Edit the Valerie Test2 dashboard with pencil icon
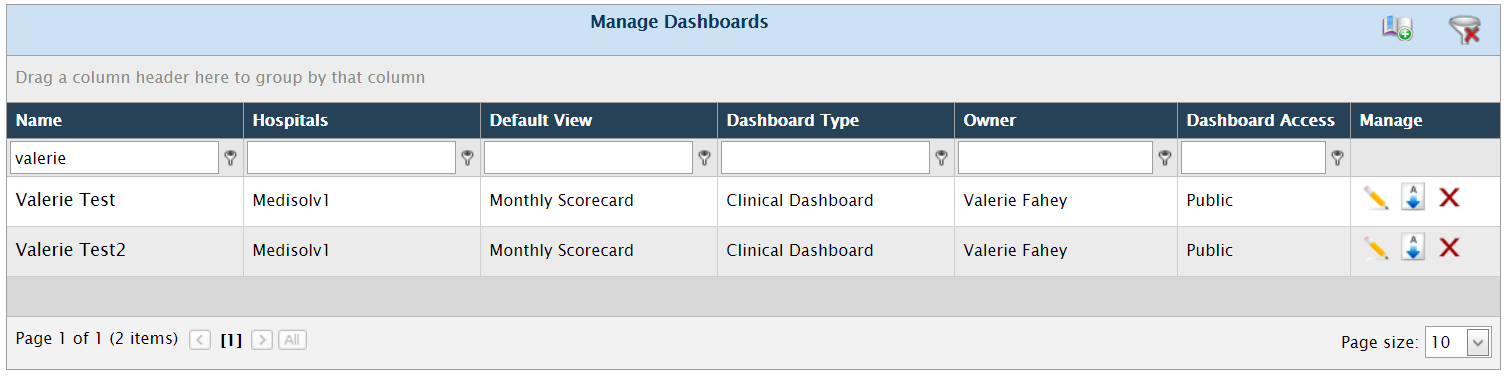The width and height of the screenshot is (1511, 387). pyautogui.click(x=1376, y=248)
